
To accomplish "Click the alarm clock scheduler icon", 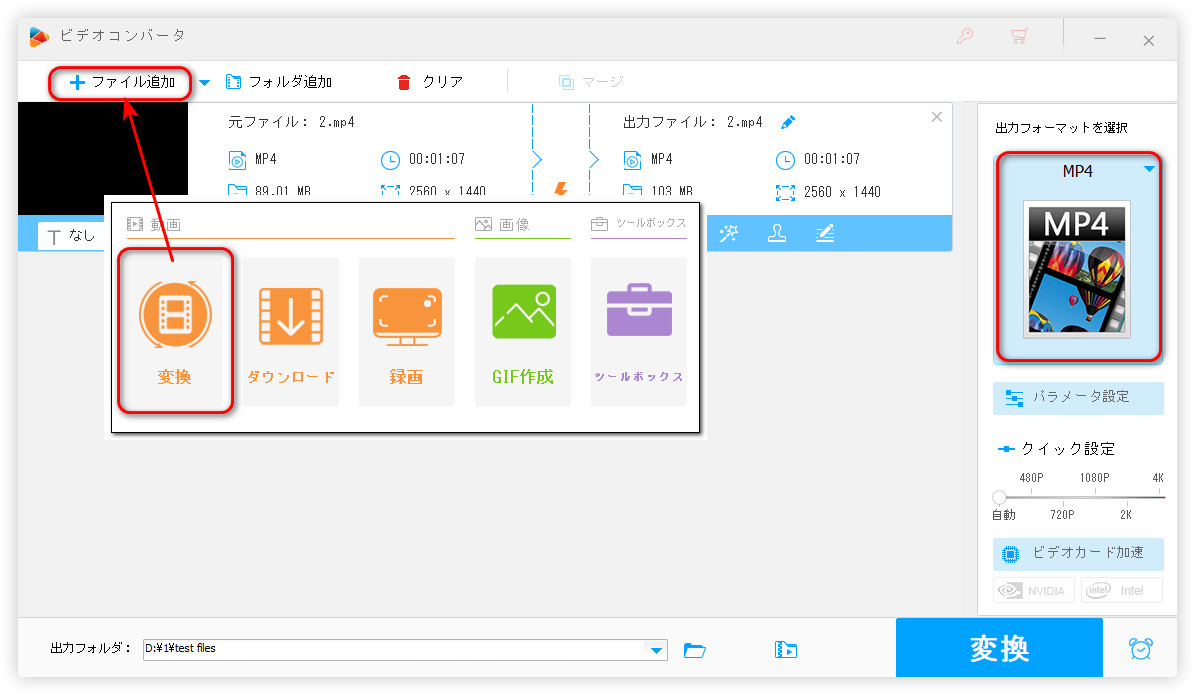I will click(1140, 648).
